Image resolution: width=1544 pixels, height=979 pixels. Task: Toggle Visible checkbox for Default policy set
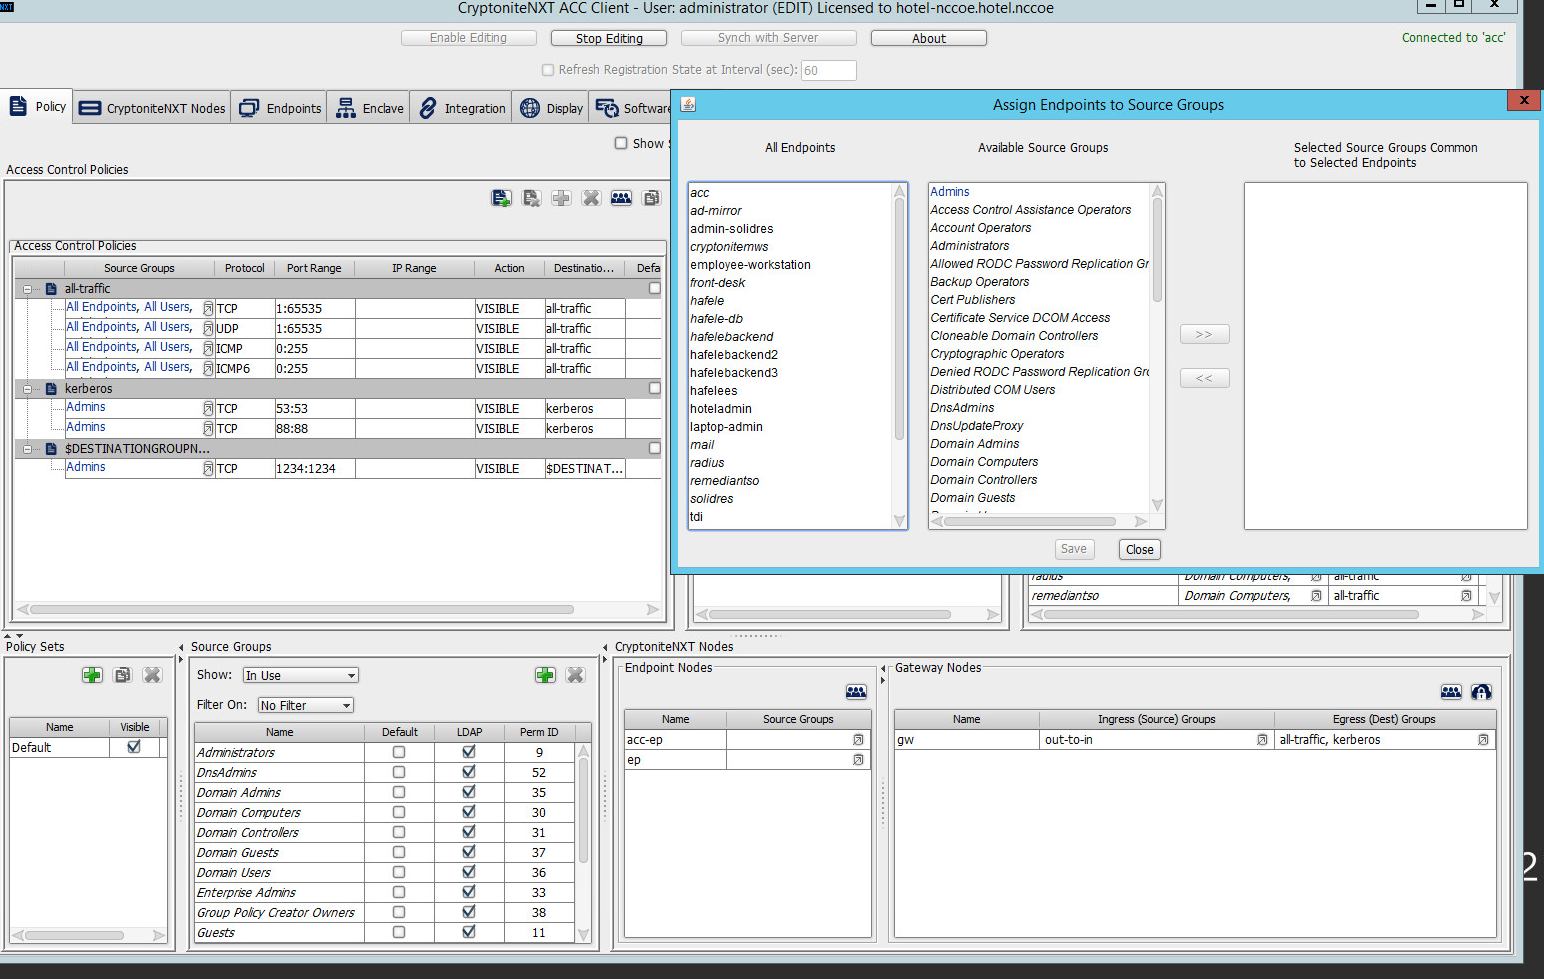click(x=134, y=747)
